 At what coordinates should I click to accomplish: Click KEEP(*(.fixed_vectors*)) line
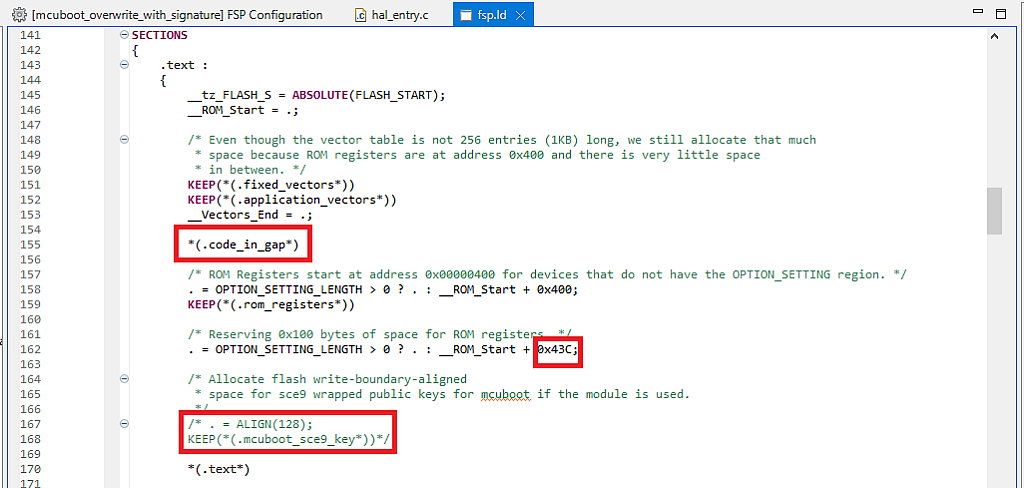(x=270, y=184)
